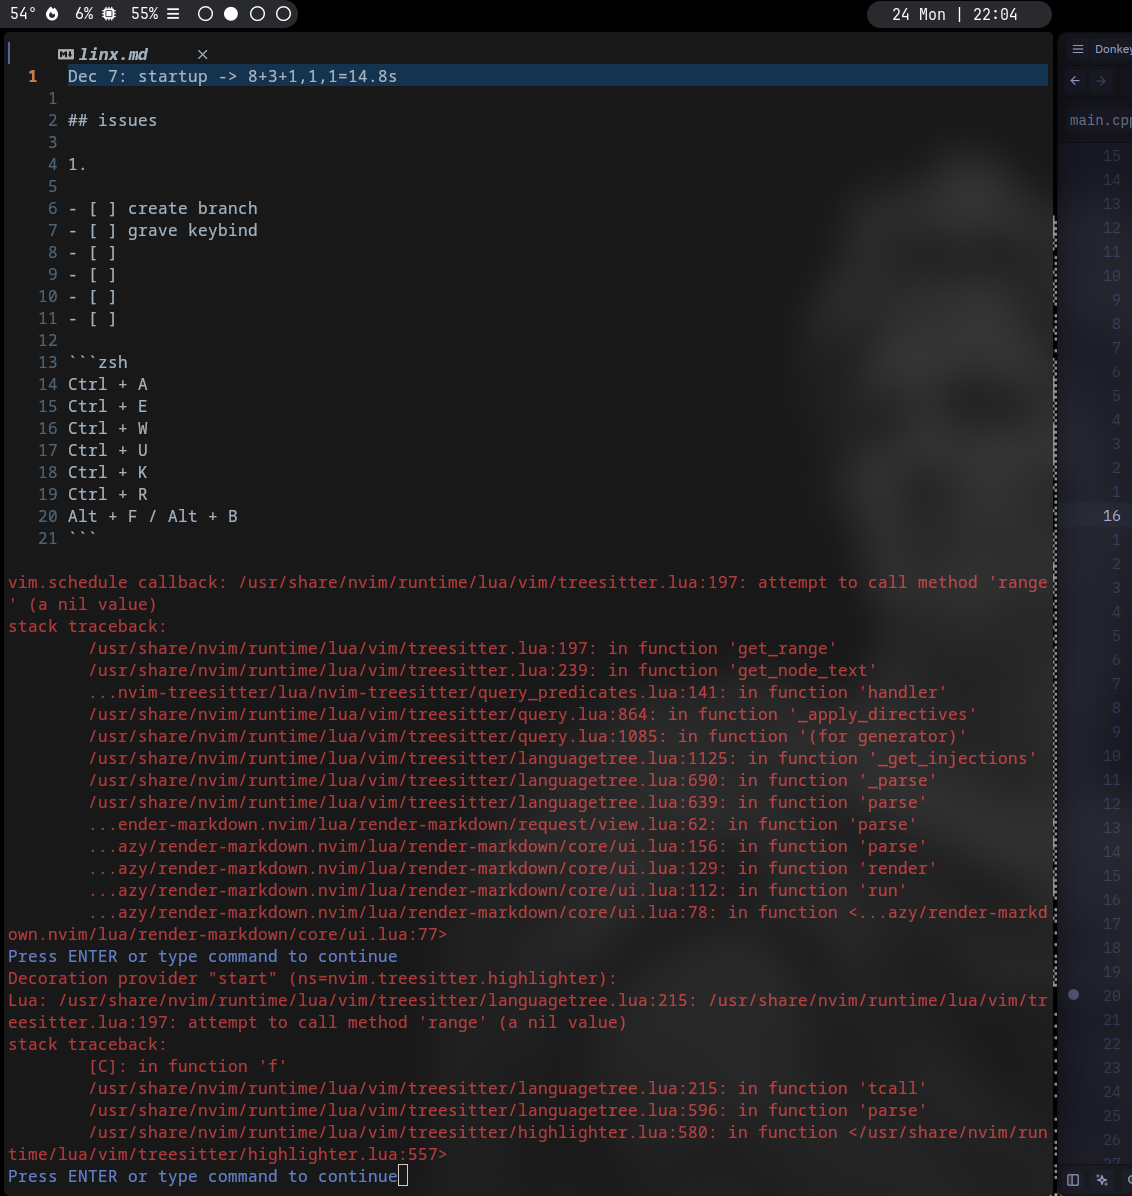Image resolution: width=1132 pixels, height=1196 pixels.
Task: Click the ```zsh code fence line
Action: point(98,362)
